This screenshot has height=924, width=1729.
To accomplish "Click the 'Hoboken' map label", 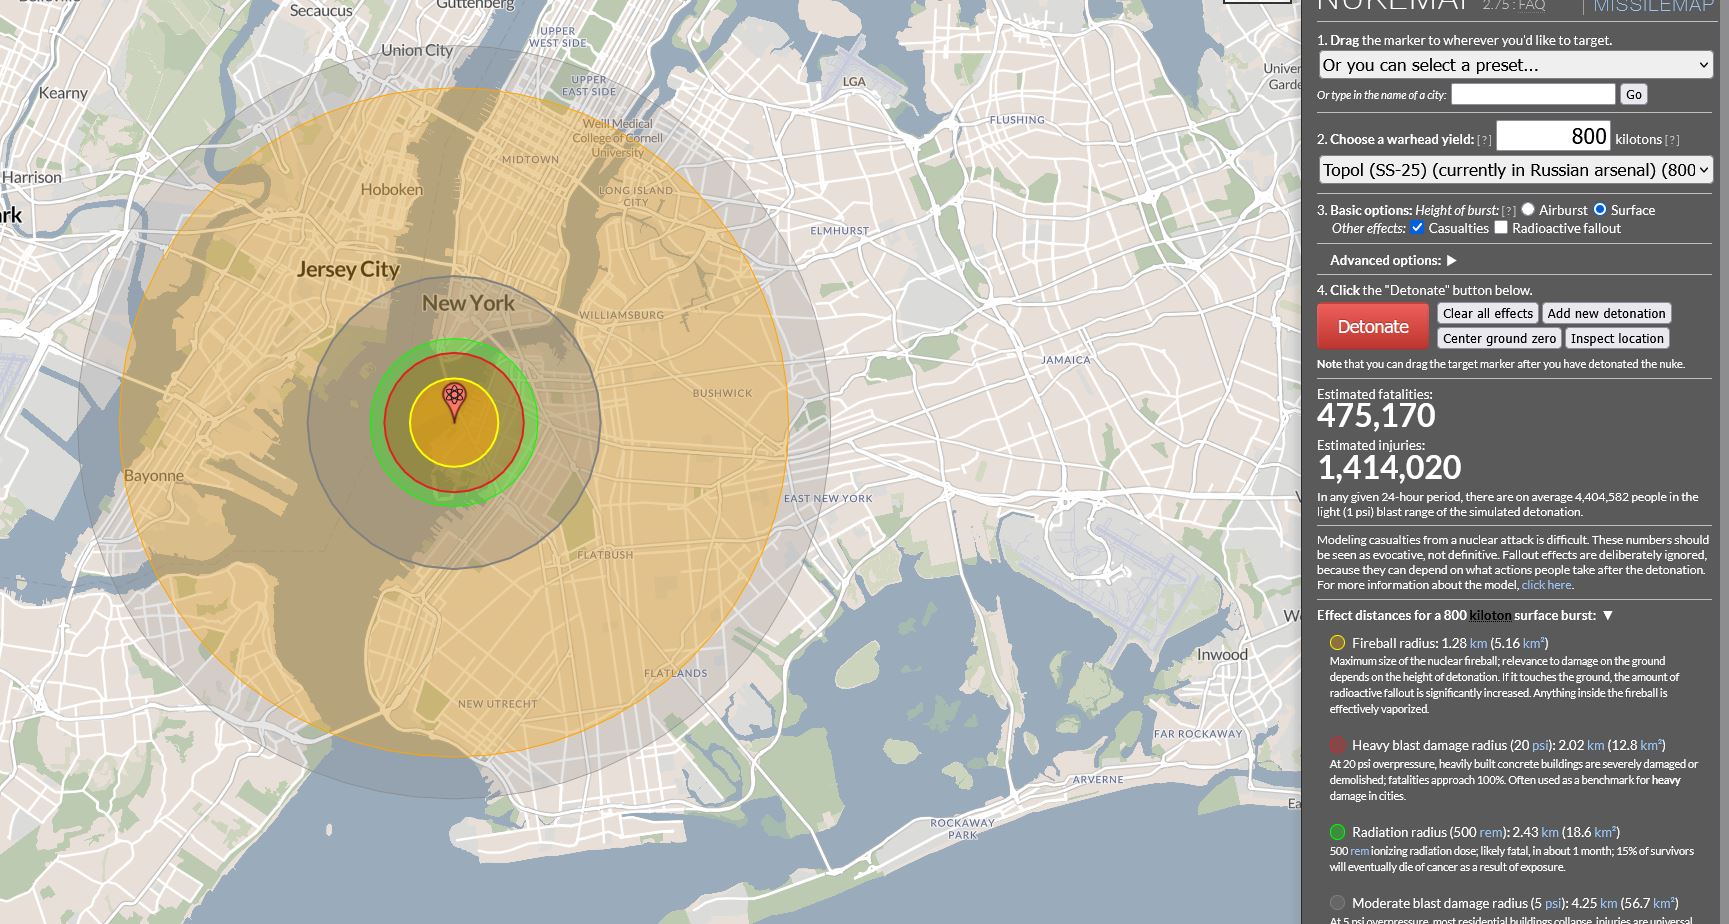I will pos(392,189).
